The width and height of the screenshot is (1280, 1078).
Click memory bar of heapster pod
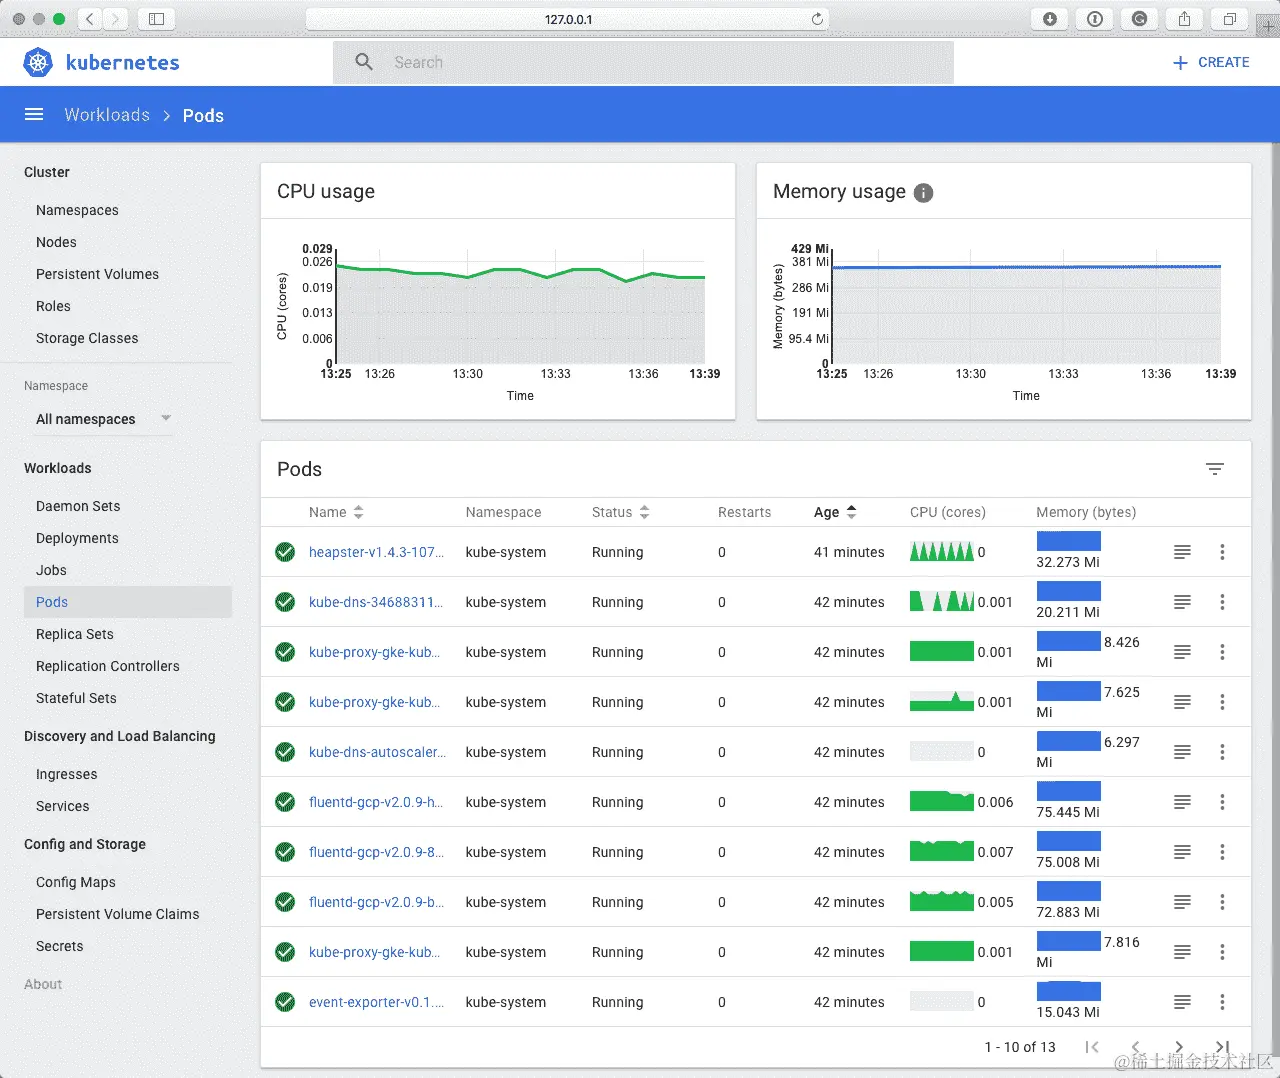pyautogui.click(x=1069, y=541)
